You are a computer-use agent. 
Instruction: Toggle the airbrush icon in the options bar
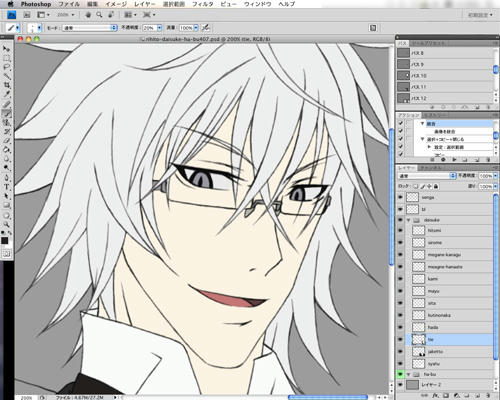click(206, 28)
